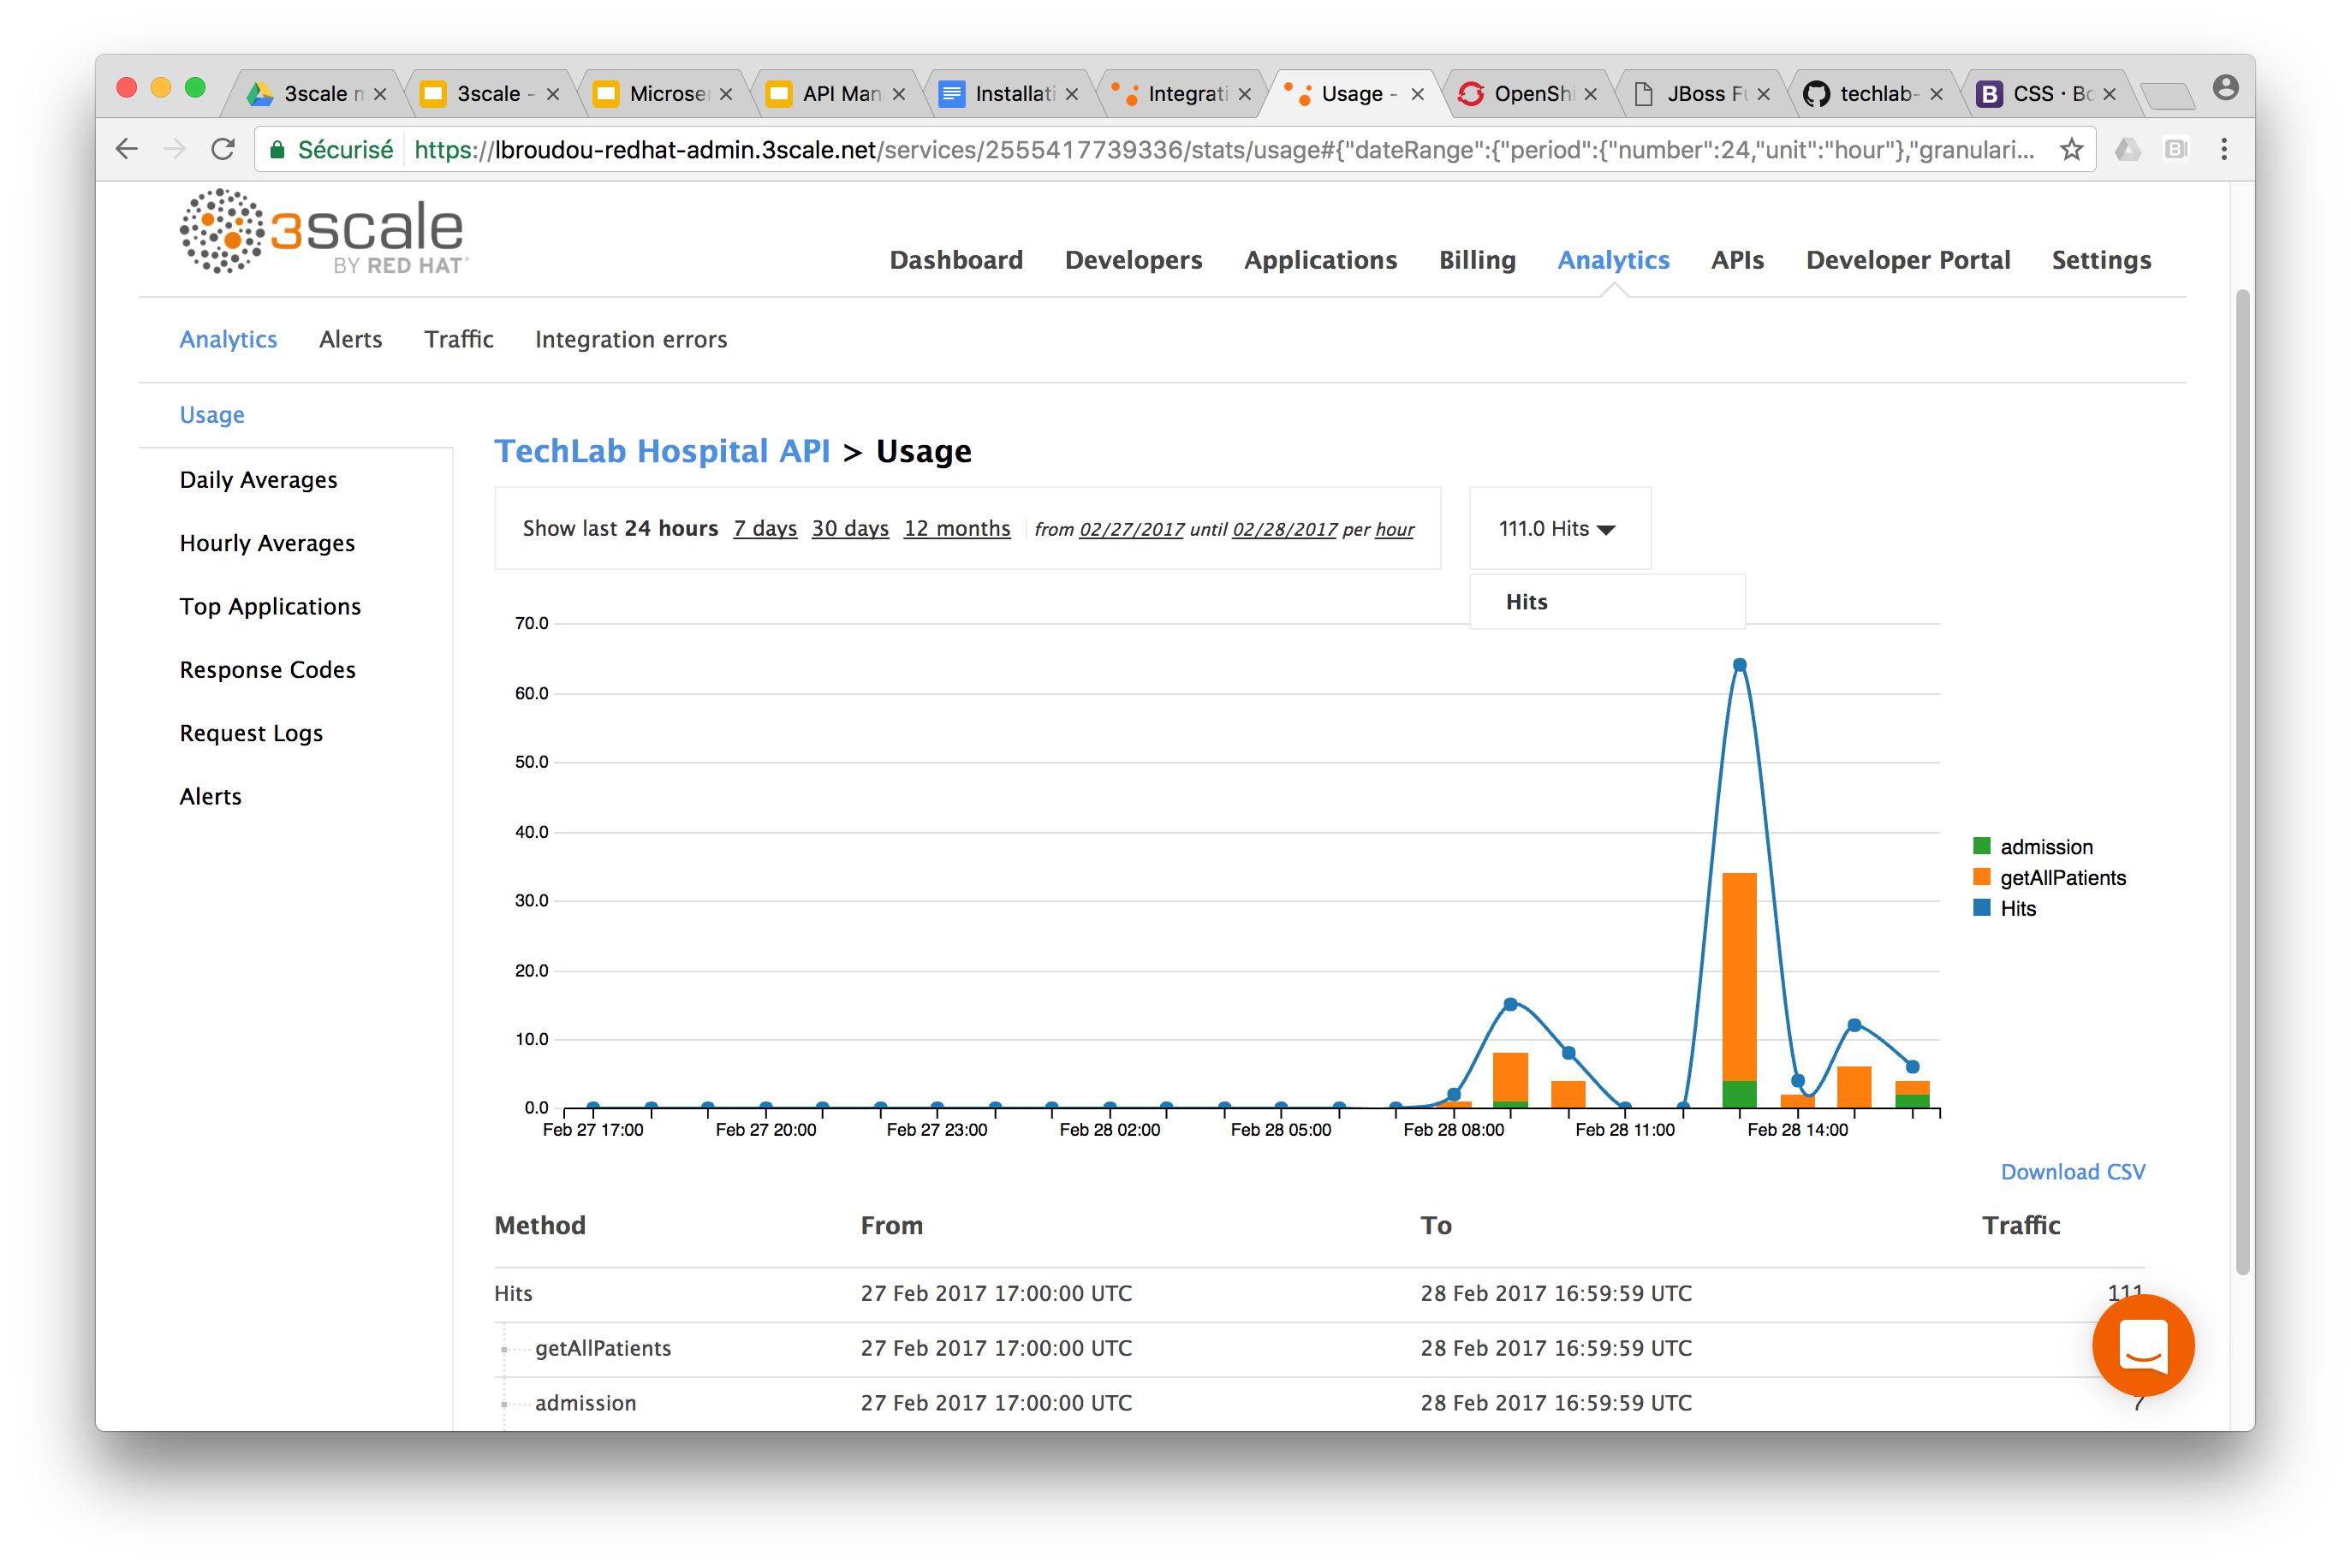The height and width of the screenshot is (1568, 2351).
Task: Click the Analytics navigation icon
Action: [1612, 258]
